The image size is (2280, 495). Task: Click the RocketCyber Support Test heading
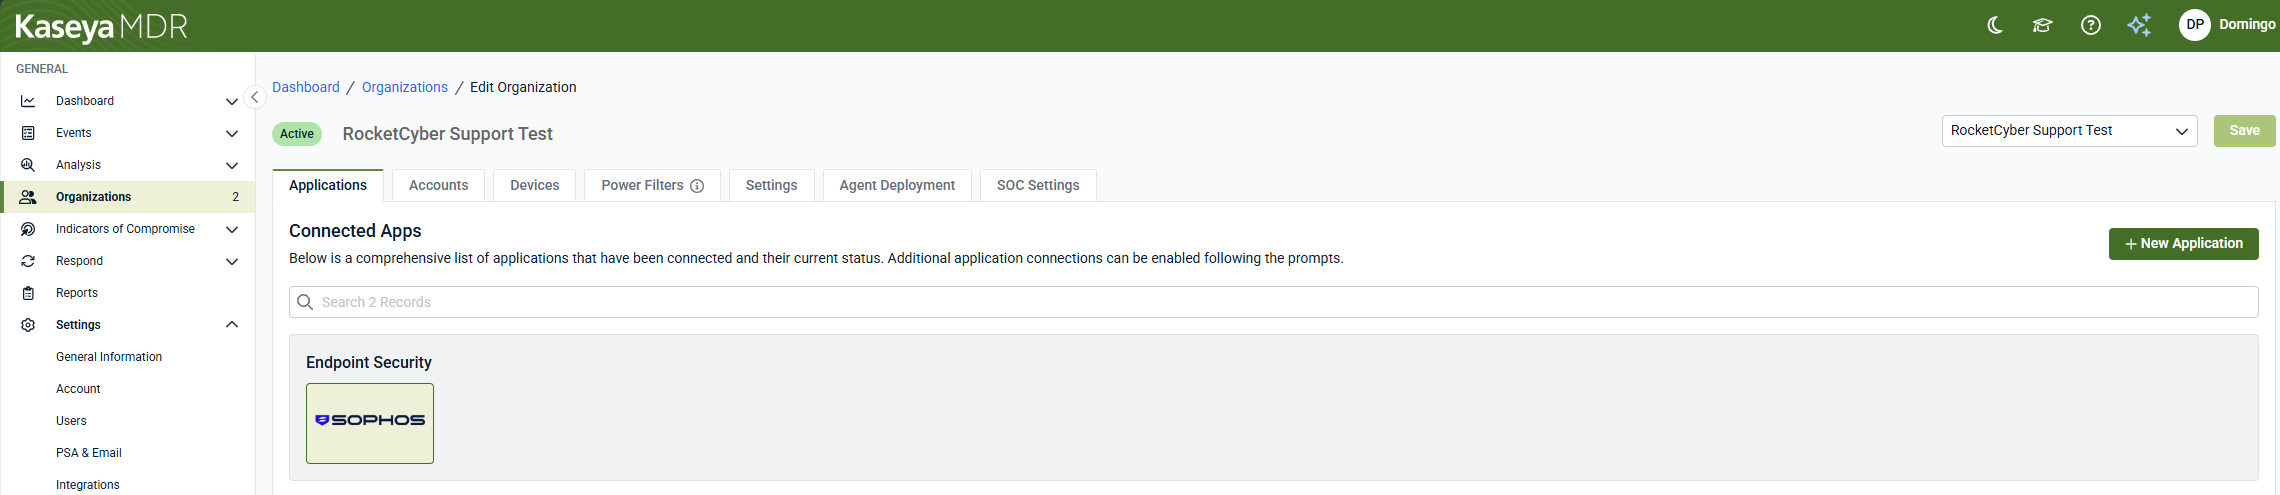tap(447, 134)
